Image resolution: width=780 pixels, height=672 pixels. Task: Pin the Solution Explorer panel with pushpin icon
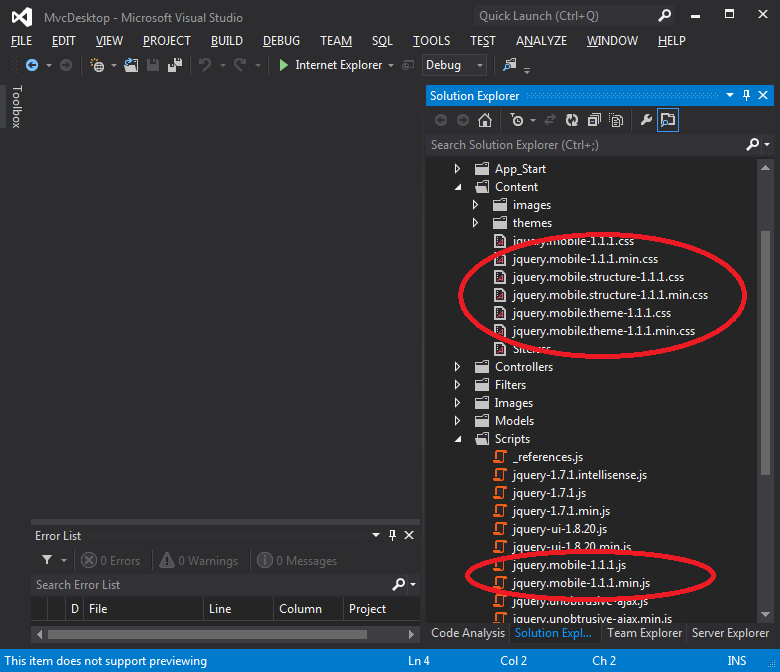tap(746, 95)
